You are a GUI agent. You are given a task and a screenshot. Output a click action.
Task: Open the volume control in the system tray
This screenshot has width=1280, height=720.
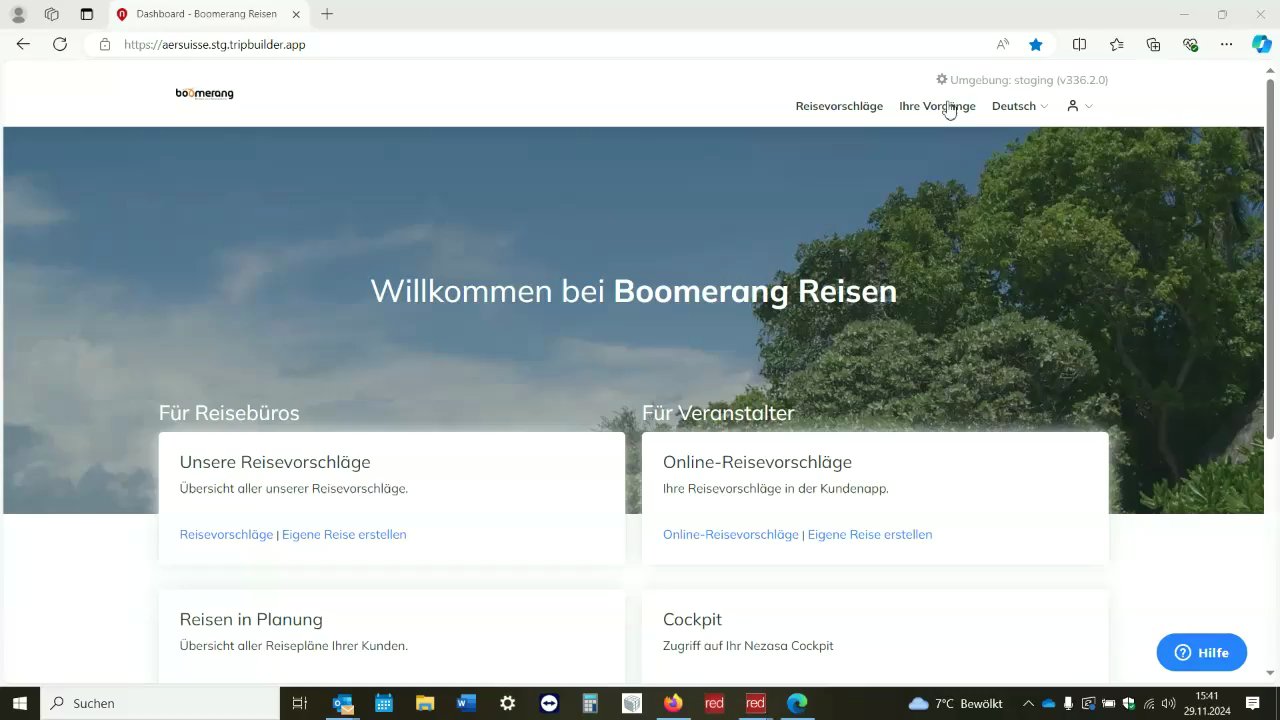coord(1168,703)
